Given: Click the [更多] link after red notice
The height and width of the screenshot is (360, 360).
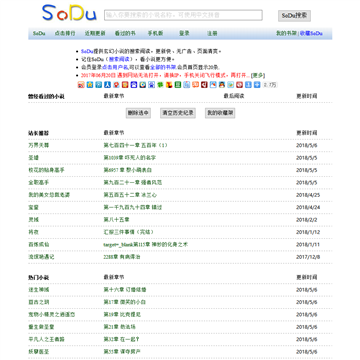Looking at the screenshot, I should point(258,75).
